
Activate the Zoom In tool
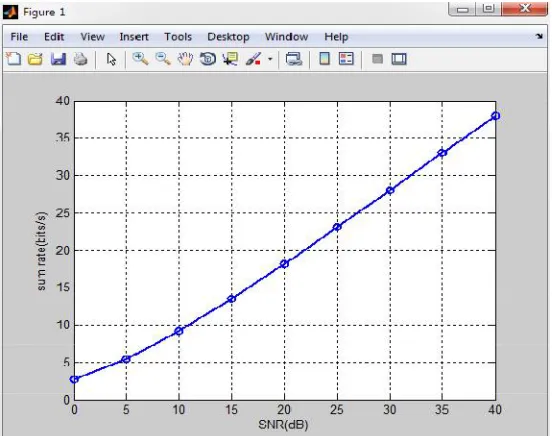pyautogui.click(x=140, y=59)
